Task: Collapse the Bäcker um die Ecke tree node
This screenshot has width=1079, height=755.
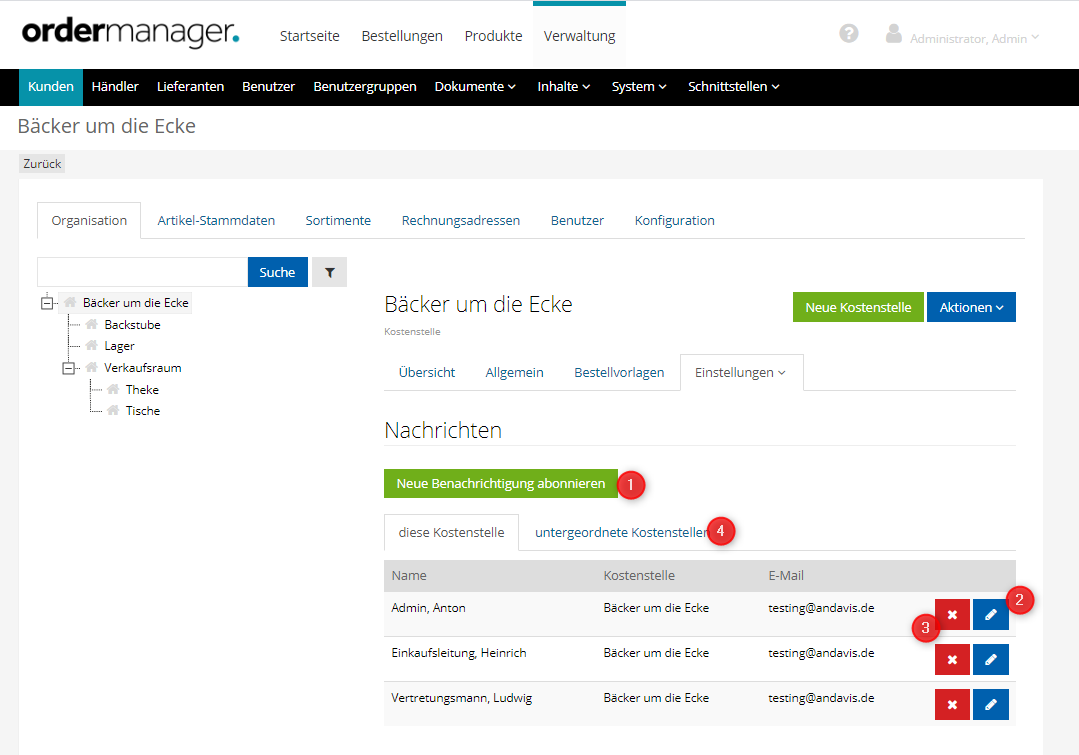Action: tap(47, 303)
